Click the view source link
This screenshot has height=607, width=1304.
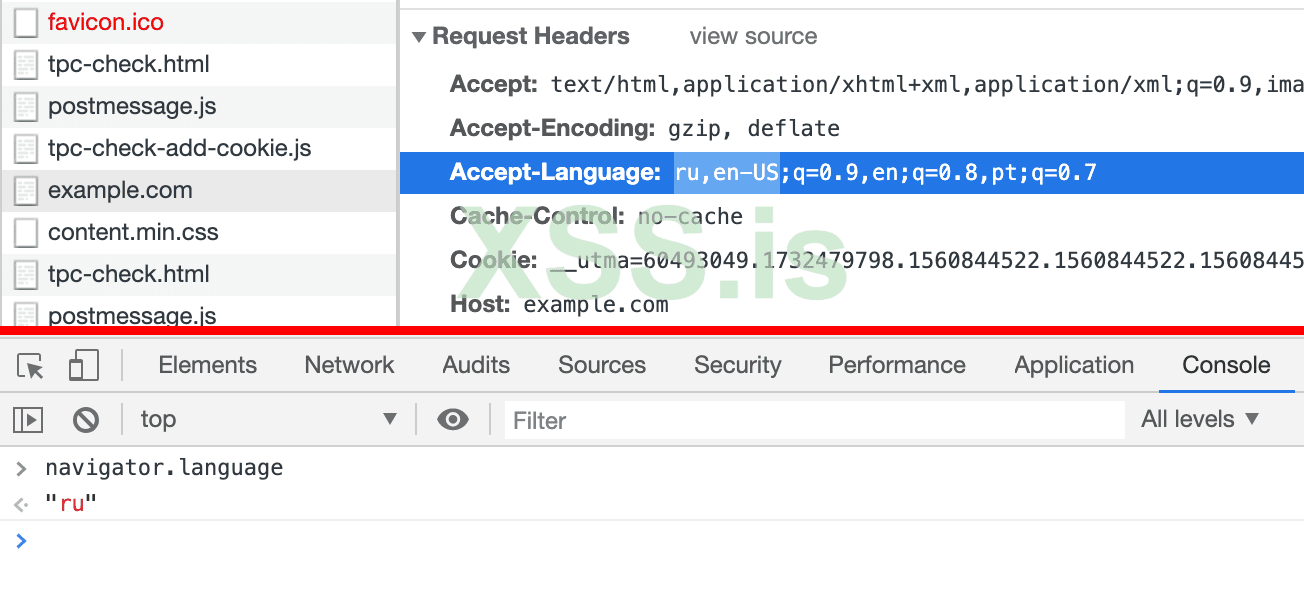[x=753, y=37]
